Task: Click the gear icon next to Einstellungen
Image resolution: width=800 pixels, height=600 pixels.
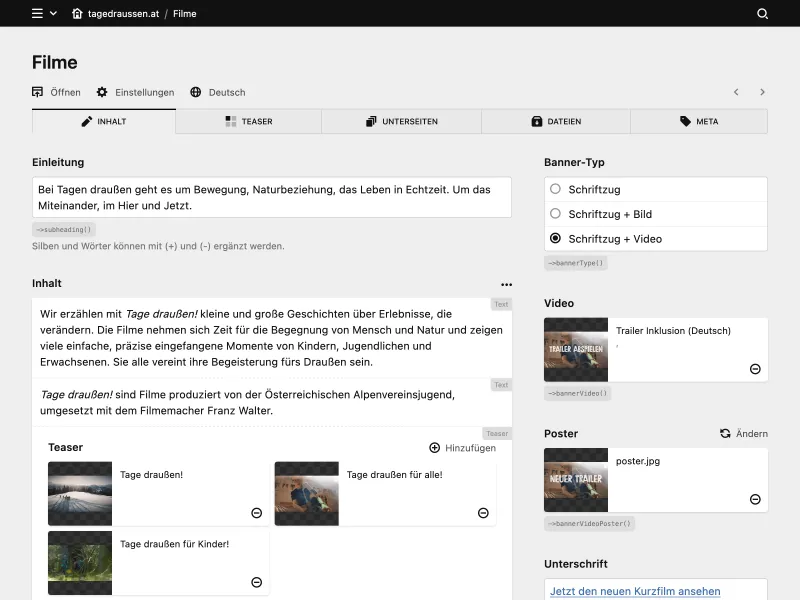Action: click(x=101, y=92)
